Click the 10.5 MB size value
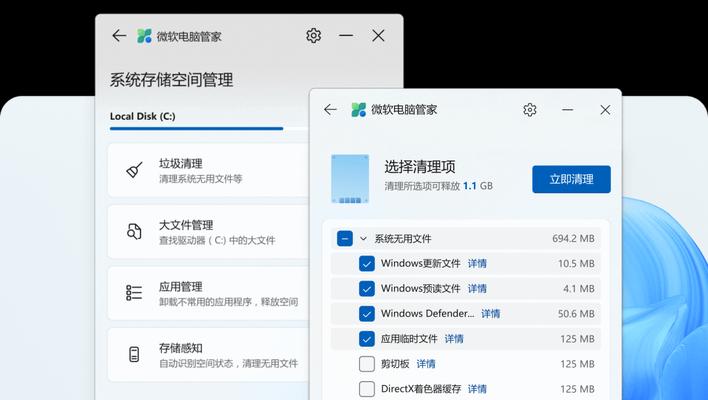708x400 pixels. click(x=576, y=264)
